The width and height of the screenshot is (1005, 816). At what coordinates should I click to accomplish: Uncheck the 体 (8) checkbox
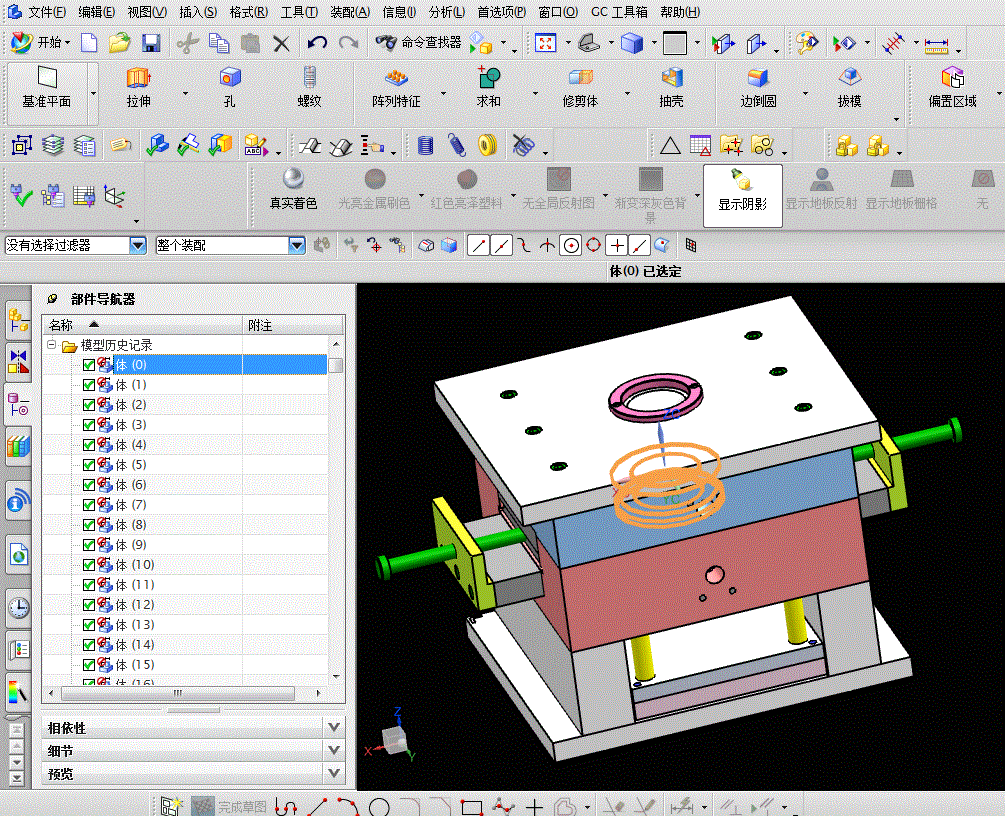pos(89,525)
